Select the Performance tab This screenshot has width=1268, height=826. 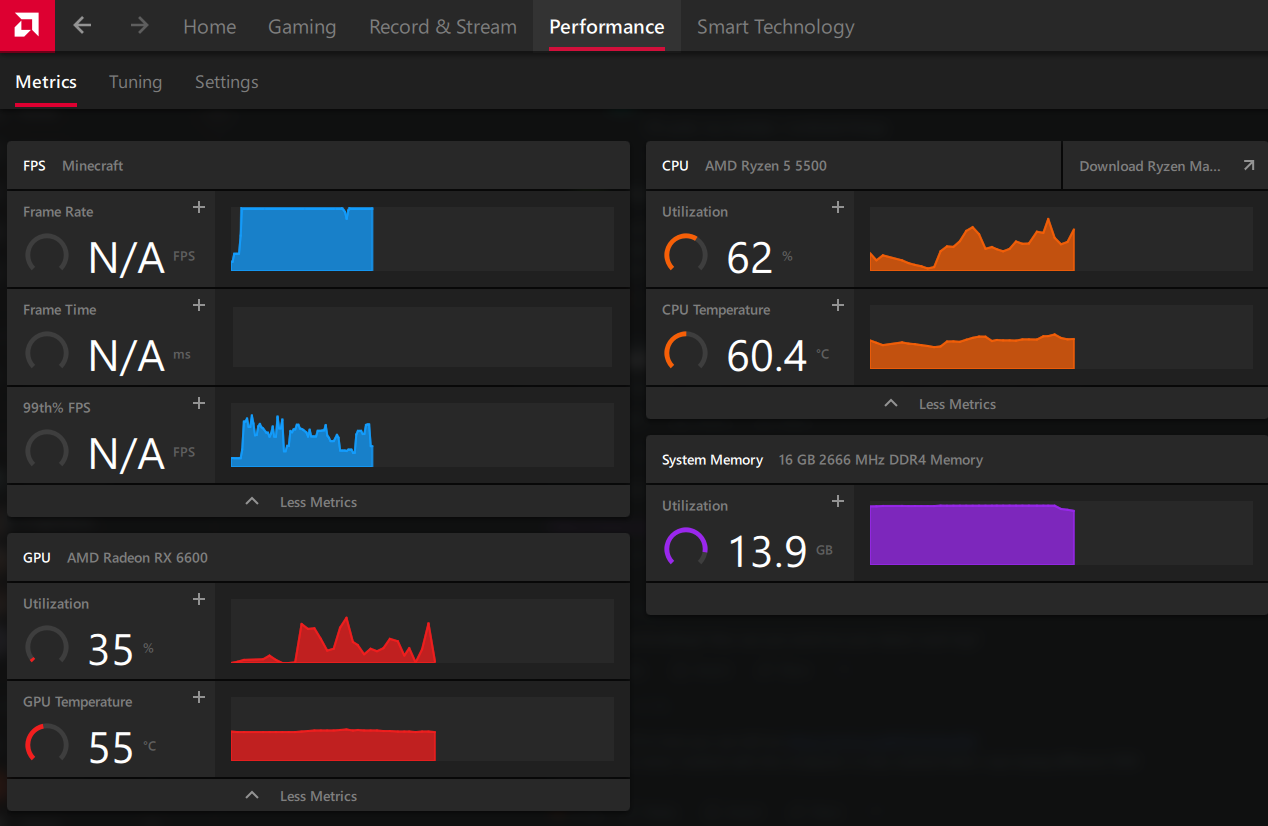point(607,27)
